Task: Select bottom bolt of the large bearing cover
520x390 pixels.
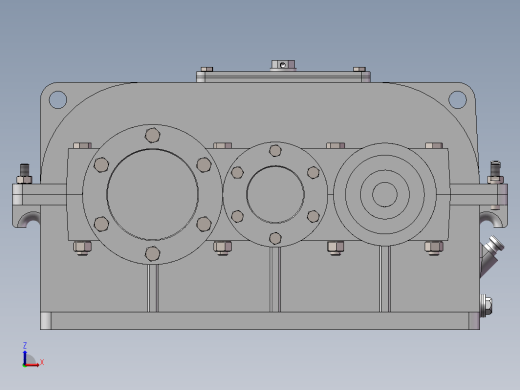Action: coord(152,254)
